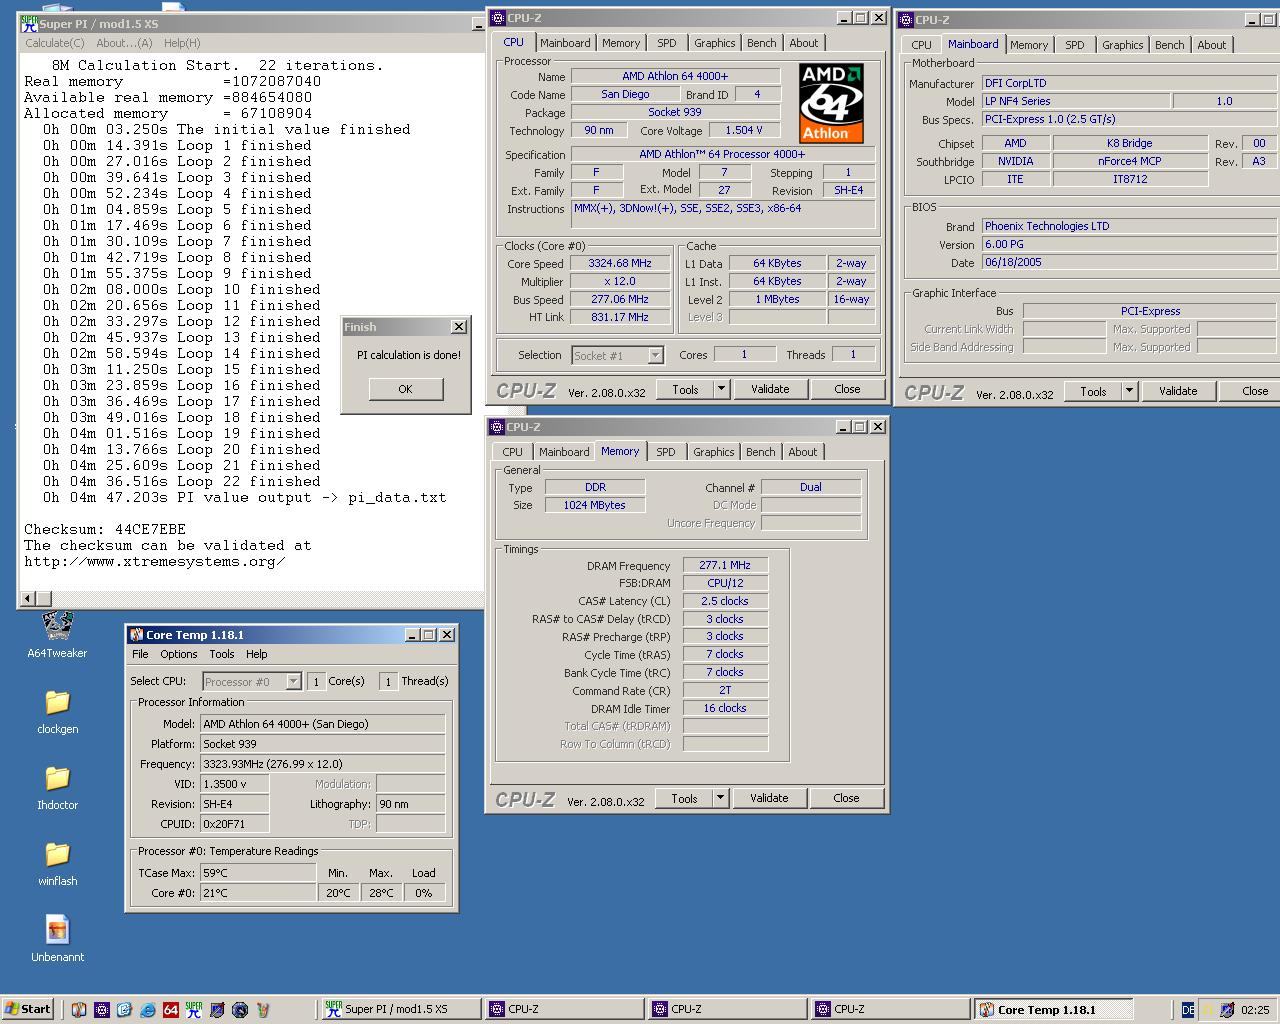Click CAS# Latency value 2.5 clocks
Image resolution: width=1280 pixels, height=1024 pixels.
tap(725, 601)
